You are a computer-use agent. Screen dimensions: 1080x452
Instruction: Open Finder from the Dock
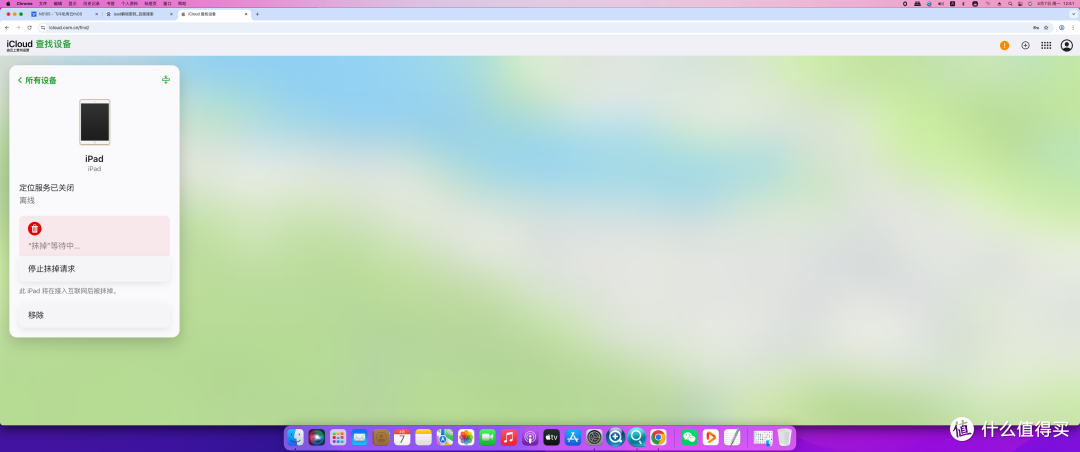tap(295, 437)
